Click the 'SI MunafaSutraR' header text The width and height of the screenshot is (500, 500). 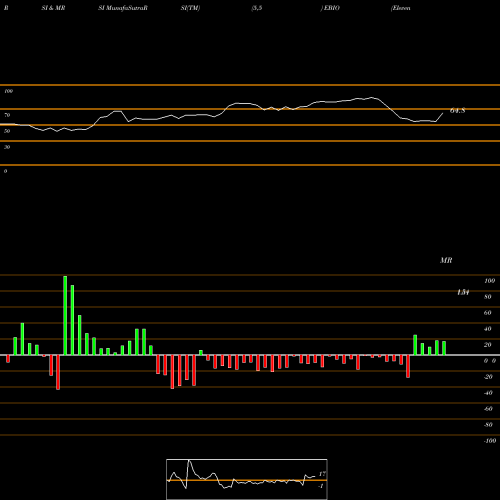pos(123,8)
